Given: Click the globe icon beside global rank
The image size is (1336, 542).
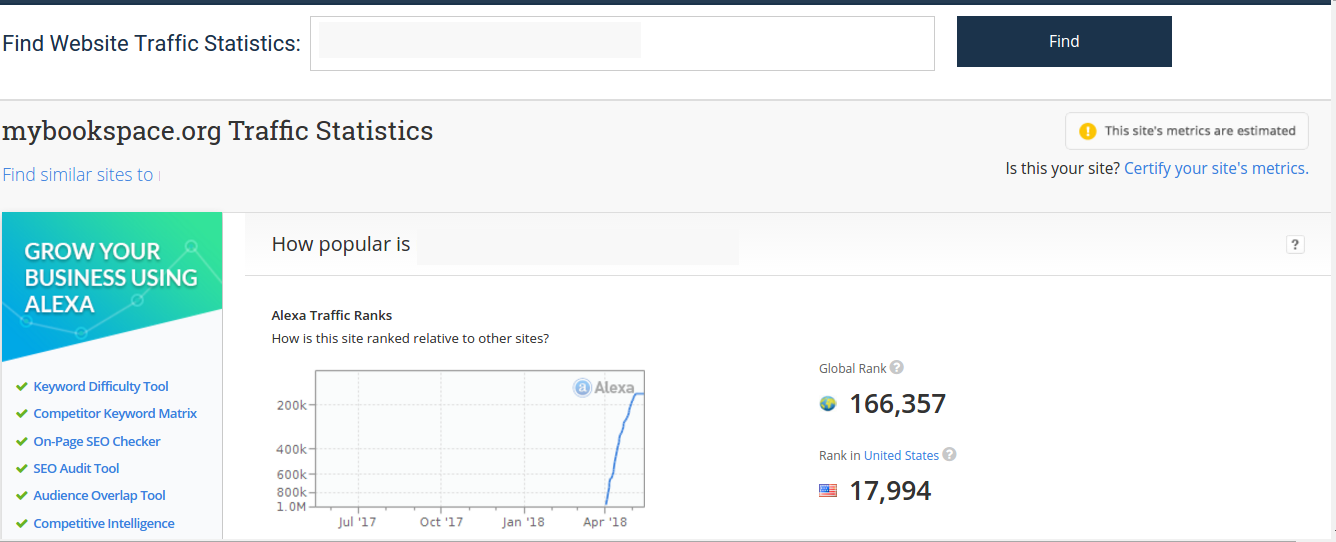Looking at the screenshot, I should pyautogui.click(x=828, y=404).
